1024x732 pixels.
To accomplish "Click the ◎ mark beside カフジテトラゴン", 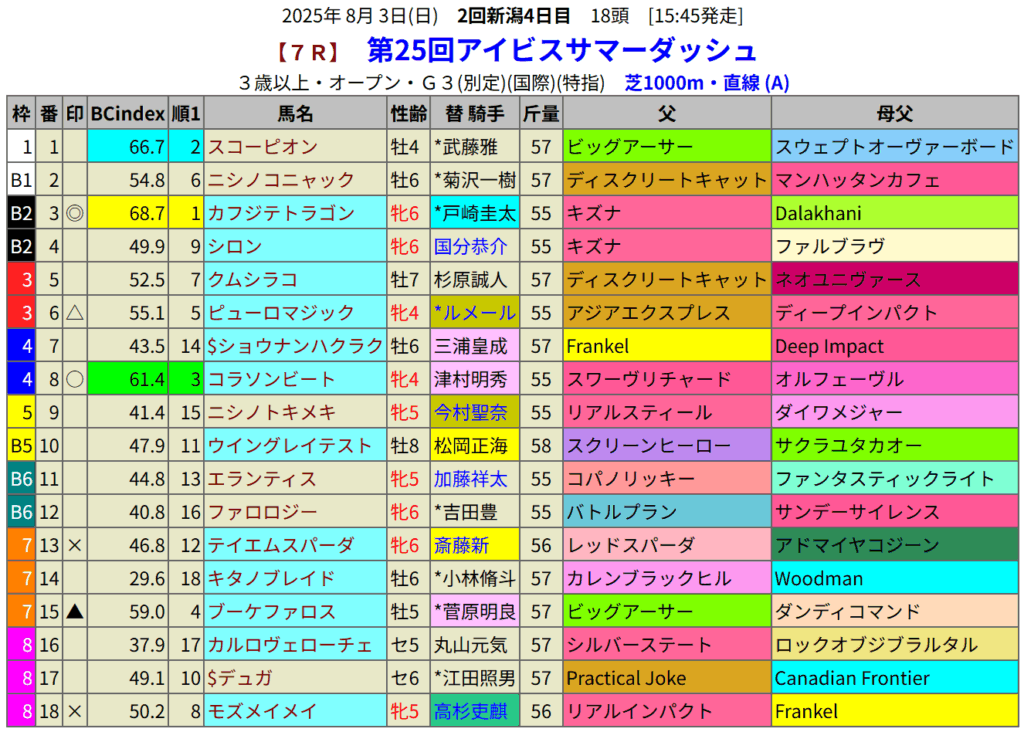I will point(75,213).
